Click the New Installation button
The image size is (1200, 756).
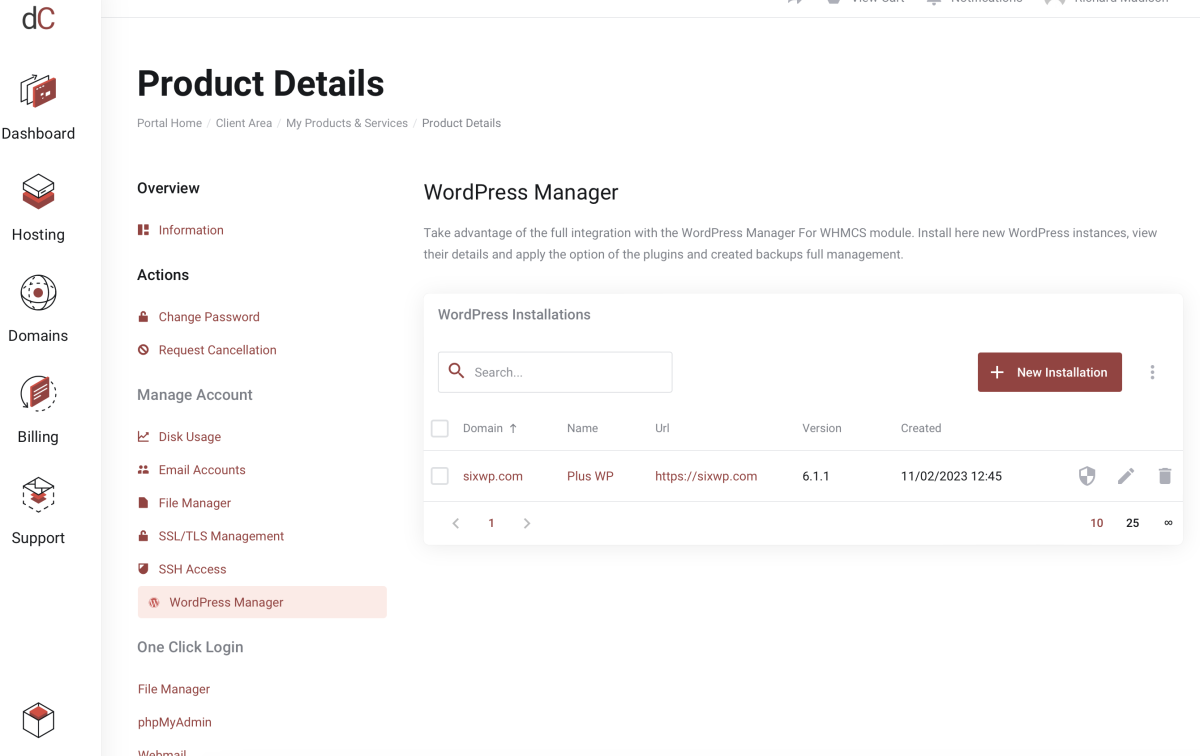coord(1049,372)
